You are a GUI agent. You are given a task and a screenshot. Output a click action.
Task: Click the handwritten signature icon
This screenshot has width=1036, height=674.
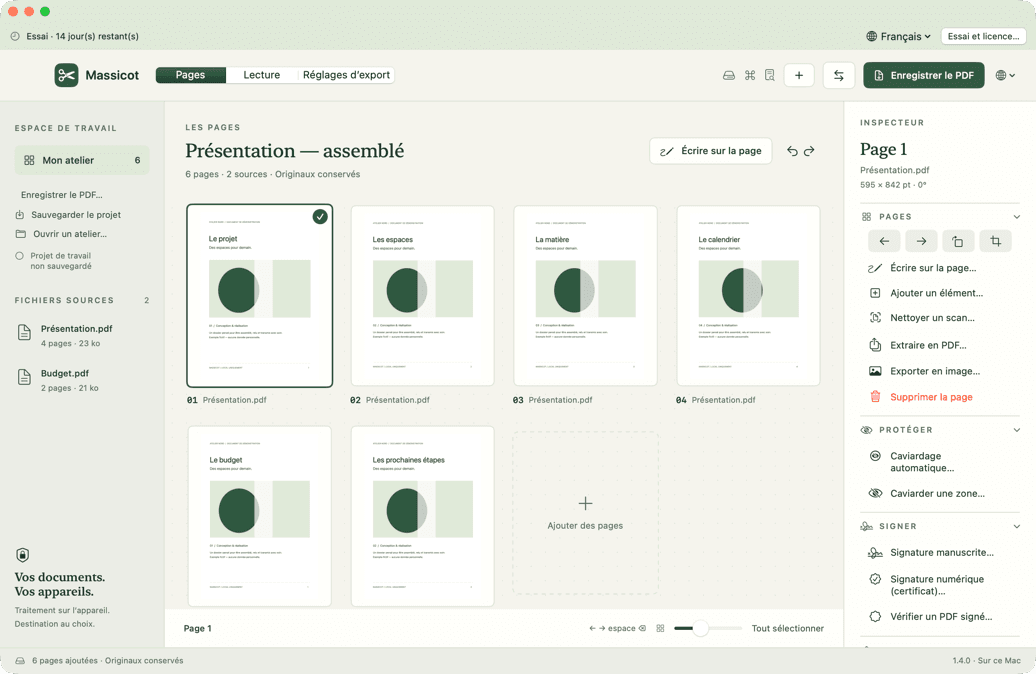(x=875, y=552)
